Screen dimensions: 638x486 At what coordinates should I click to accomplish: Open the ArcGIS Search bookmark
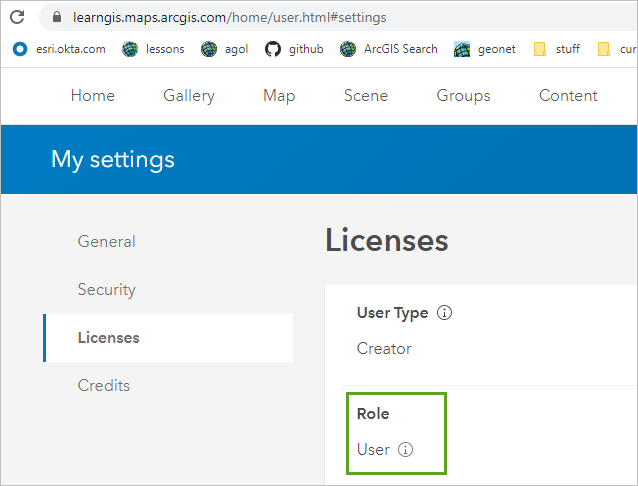389,48
